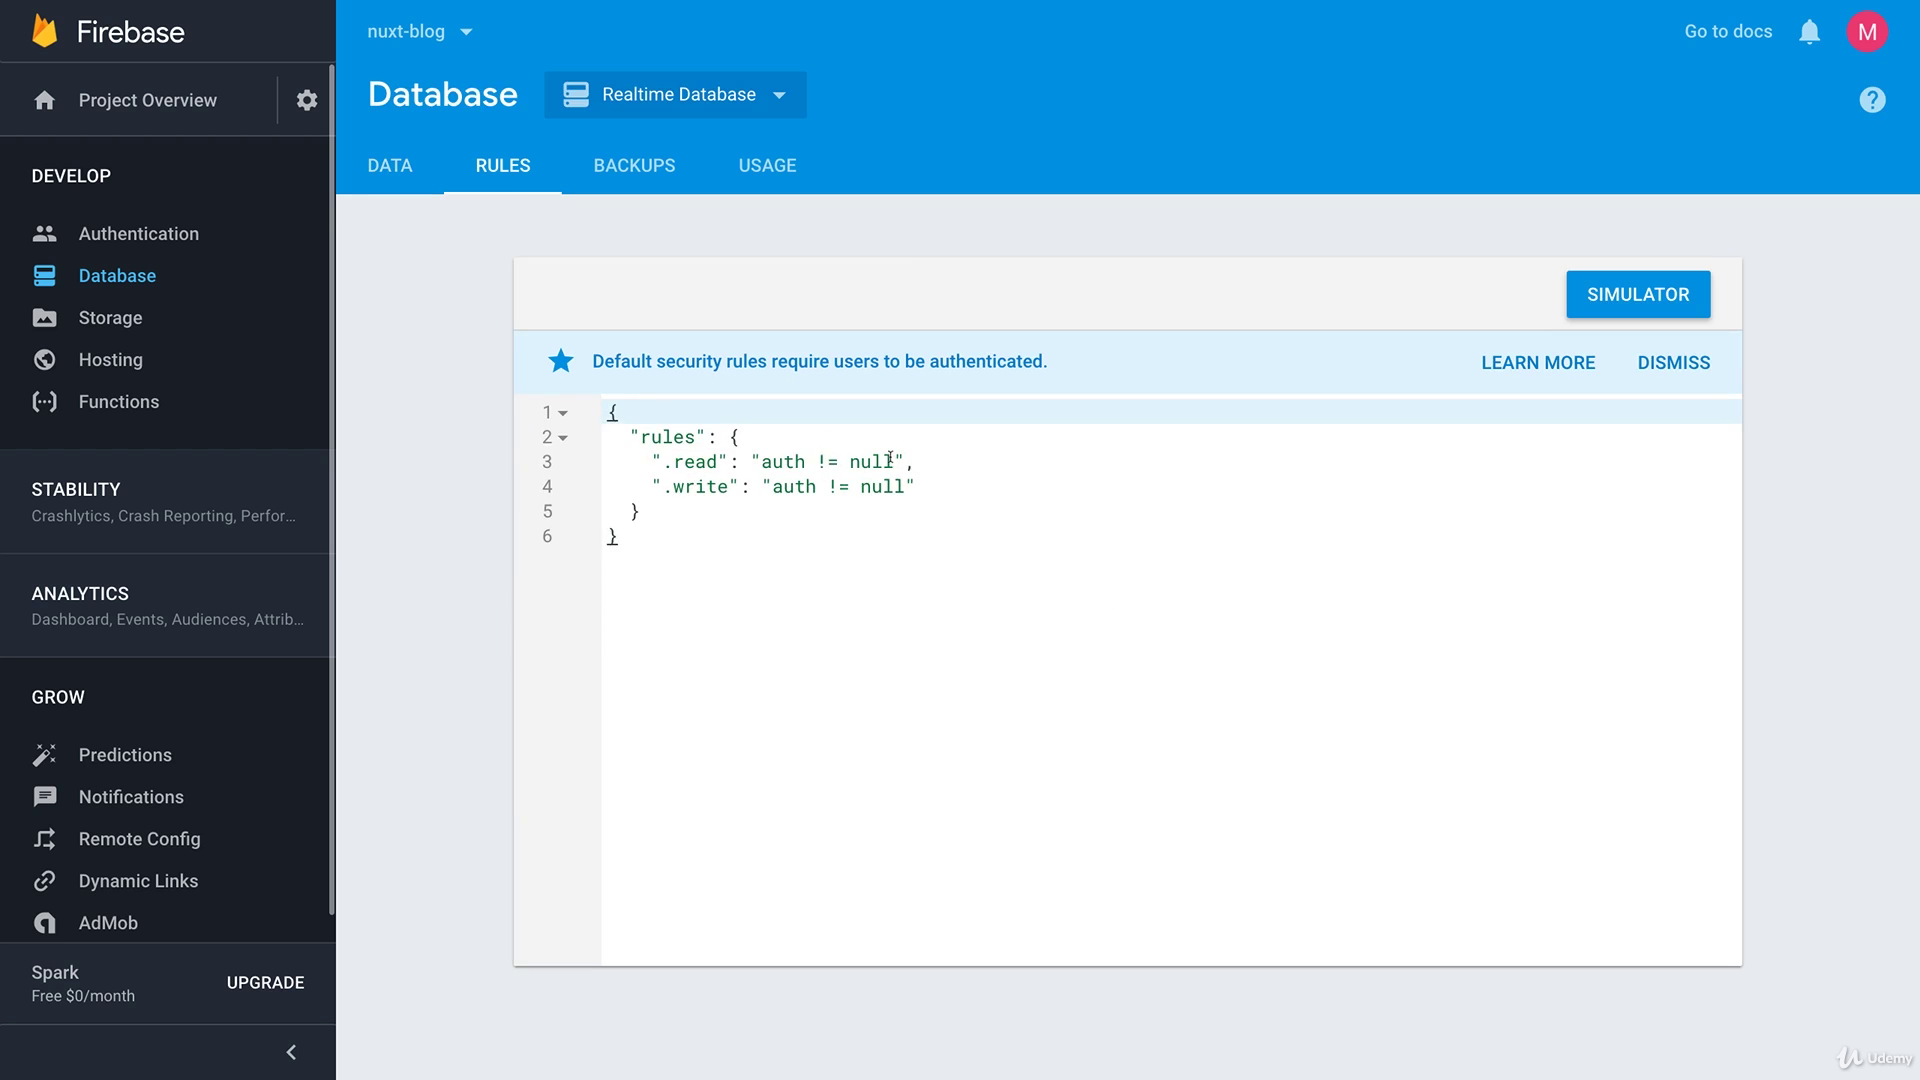The height and width of the screenshot is (1080, 1920).
Task: Open Authentication in the sidebar
Action: pos(139,233)
